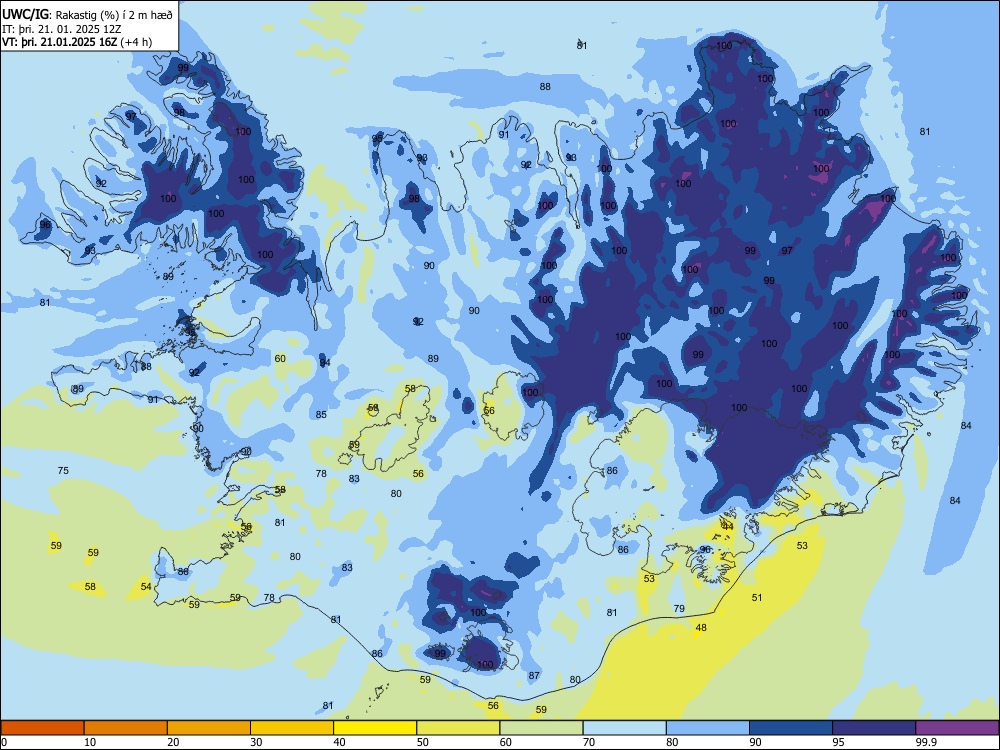Click the legend tick label '99.9'
This screenshot has height=750, width=1000.
click(926, 742)
